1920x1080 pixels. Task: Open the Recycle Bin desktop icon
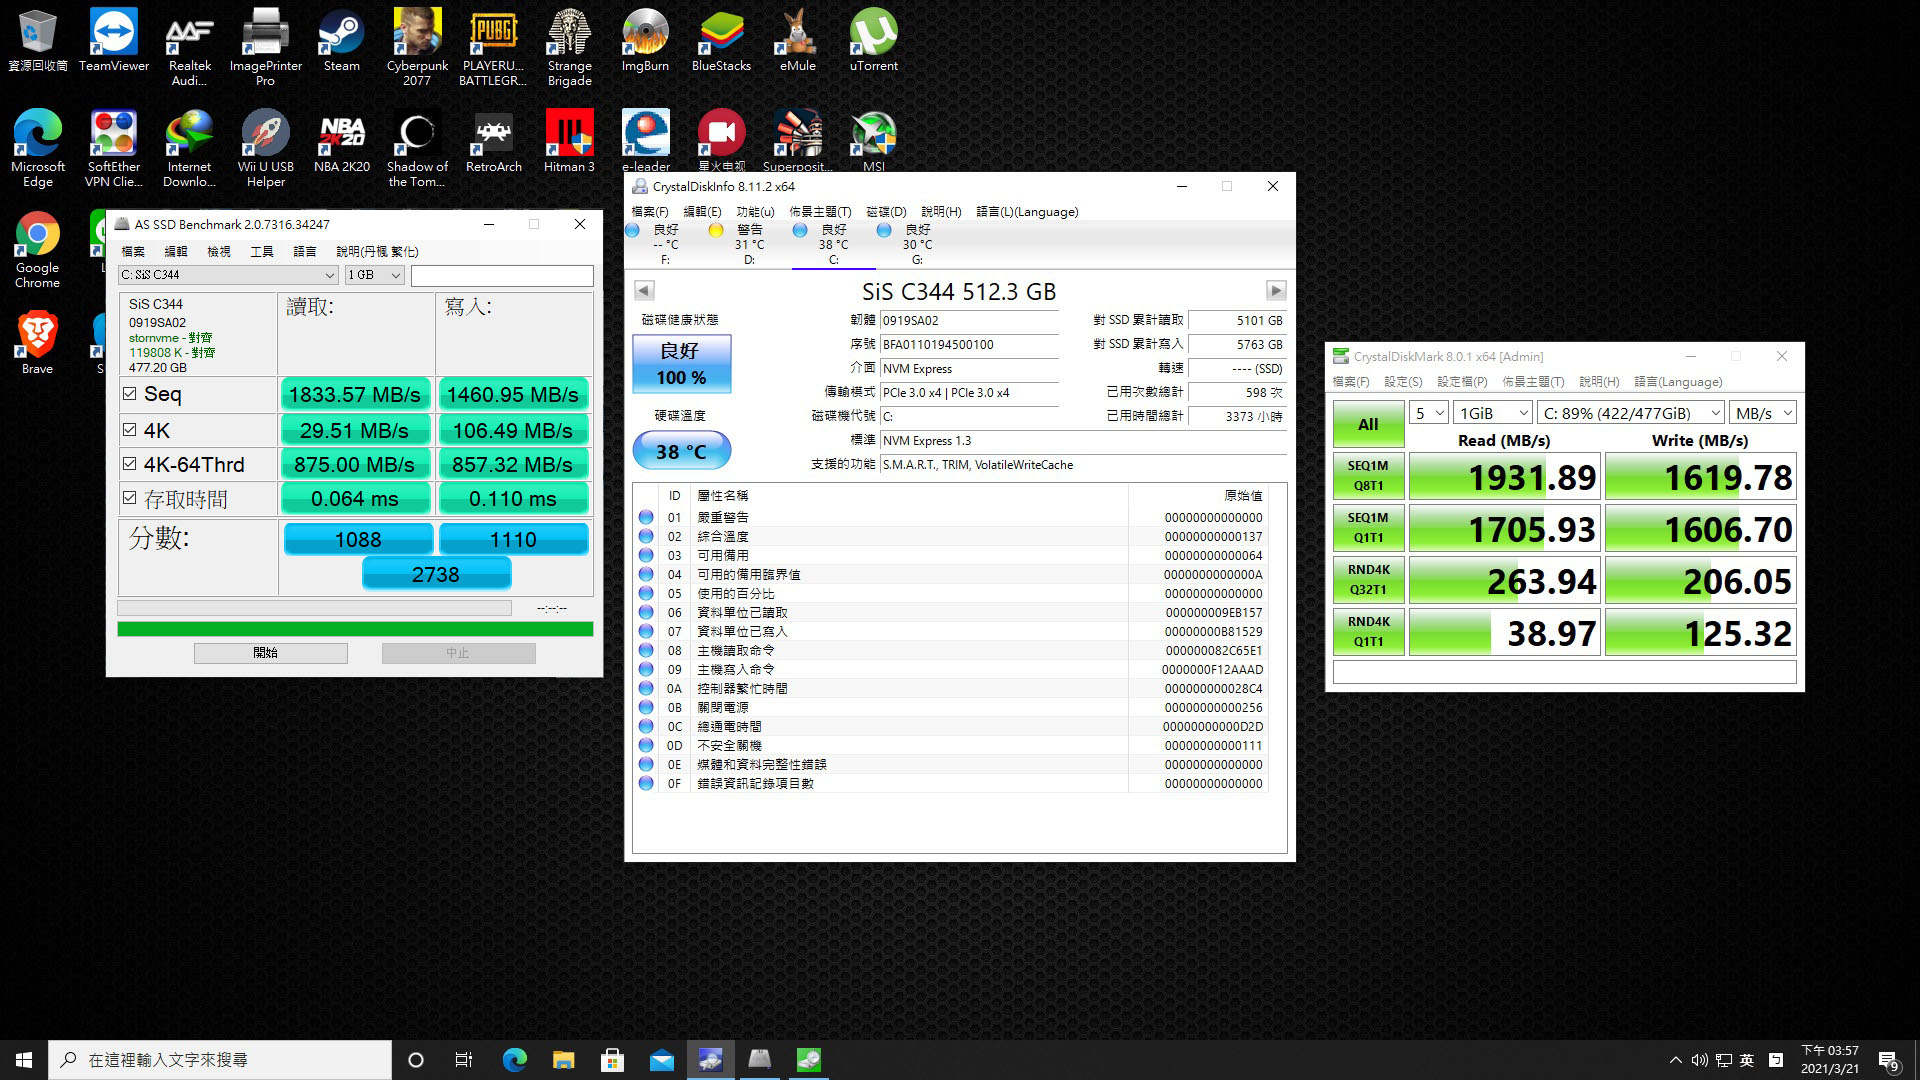pos(38,40)
